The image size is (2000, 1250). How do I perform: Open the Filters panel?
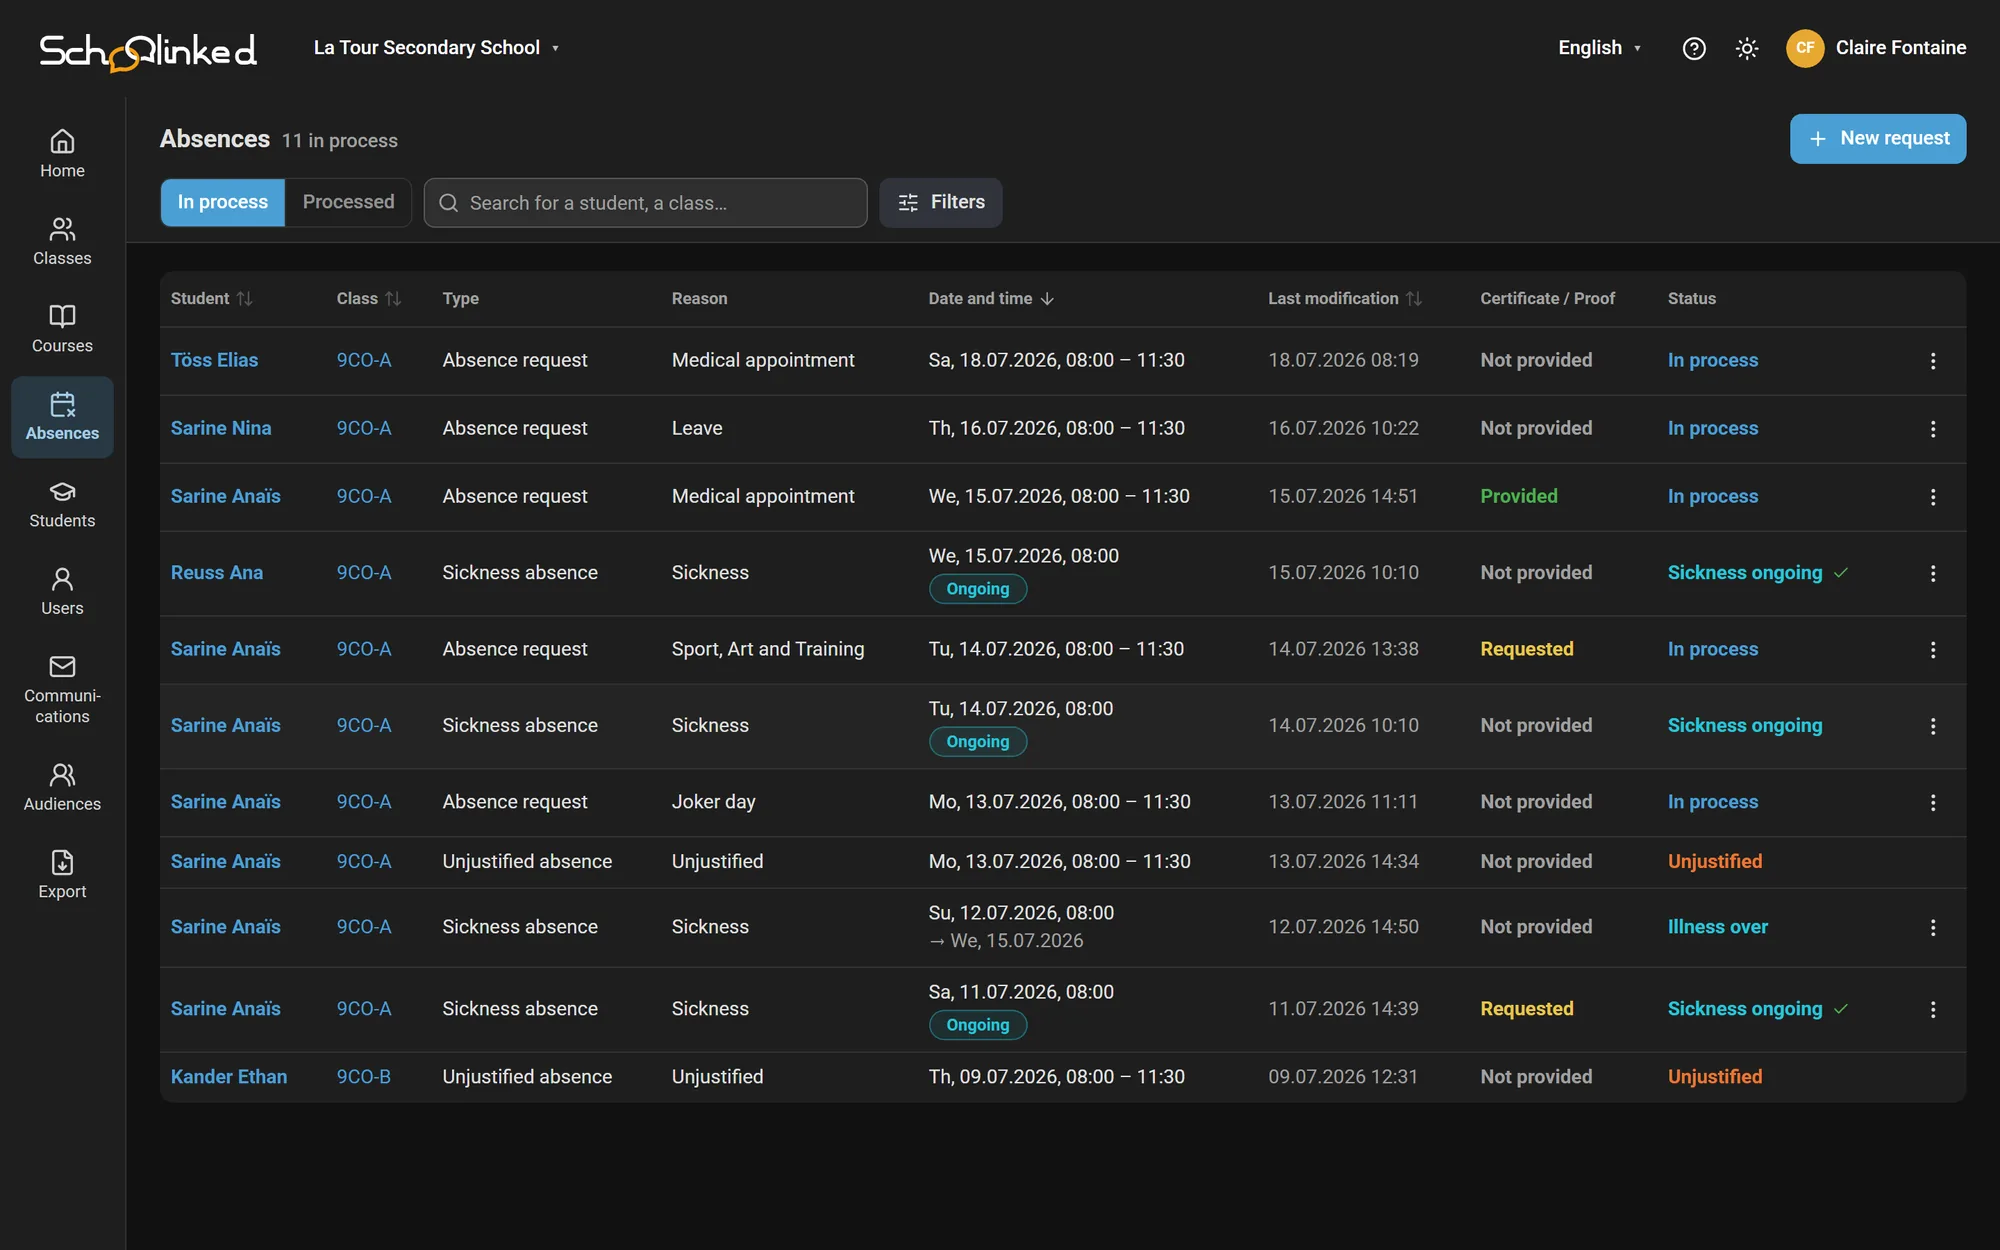[941, 203]
